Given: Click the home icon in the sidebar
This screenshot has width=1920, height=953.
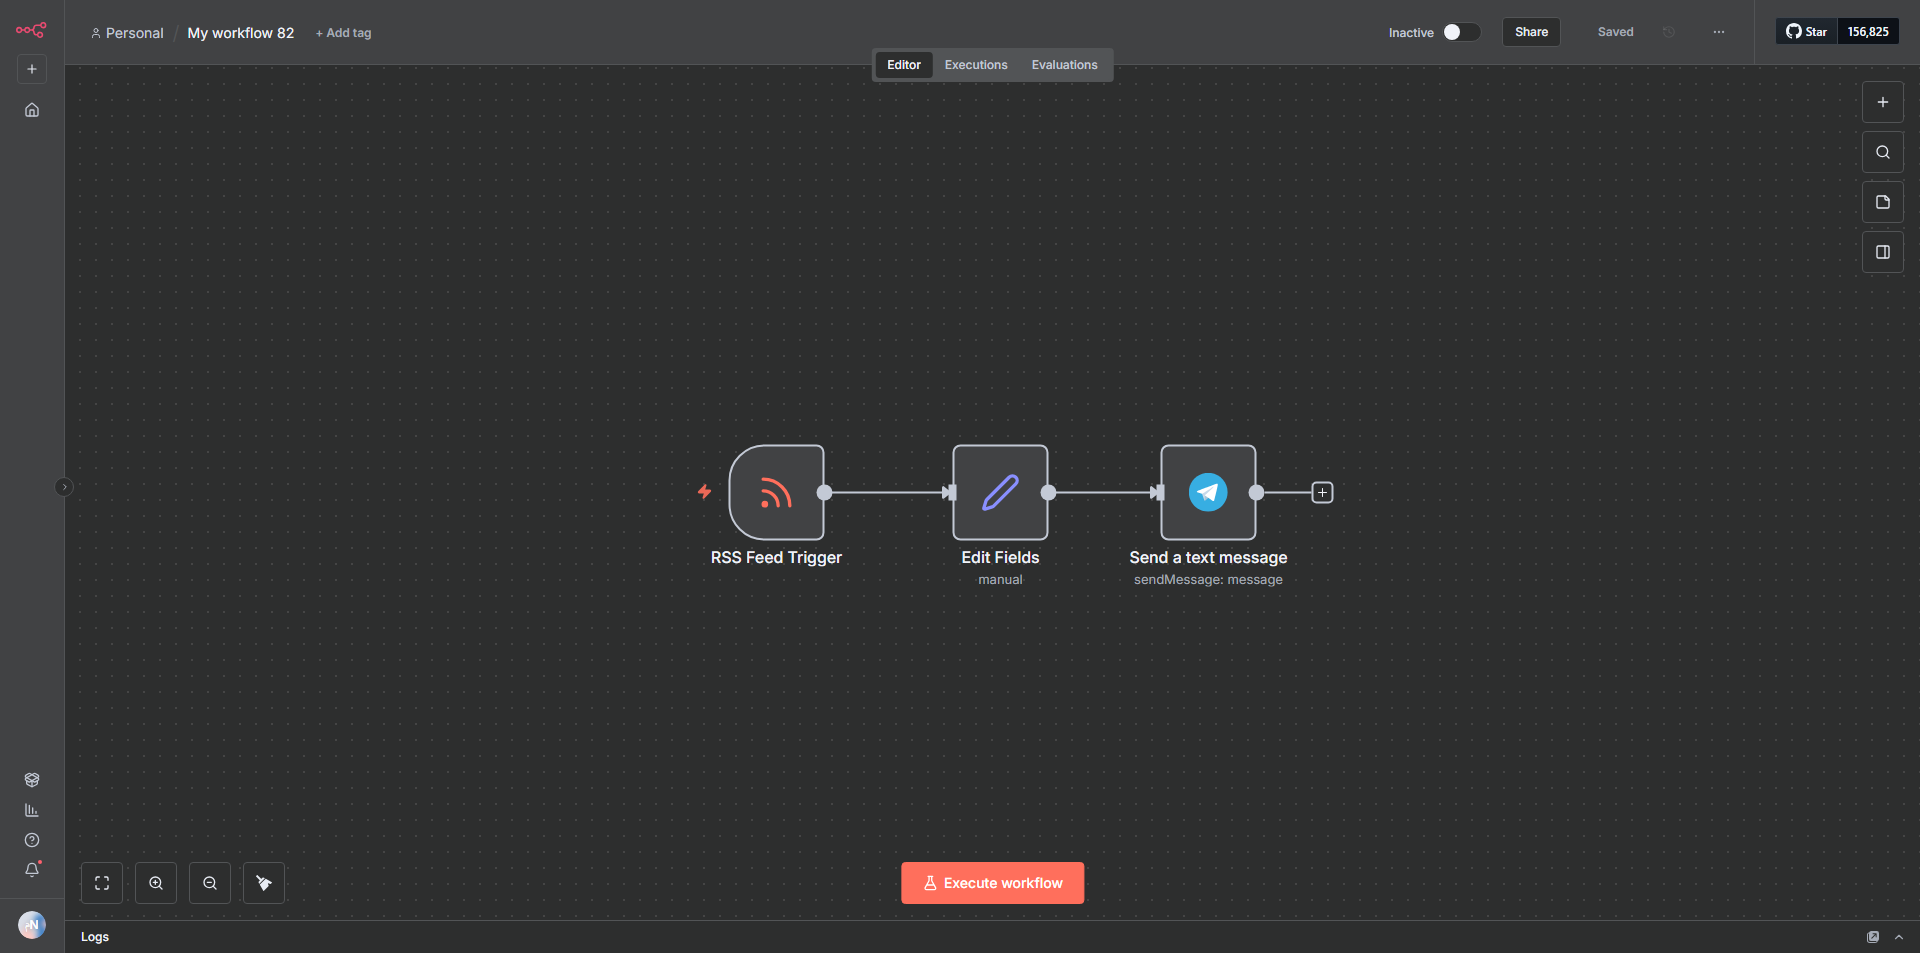Looking at the screenshot, I should point(32,110).
